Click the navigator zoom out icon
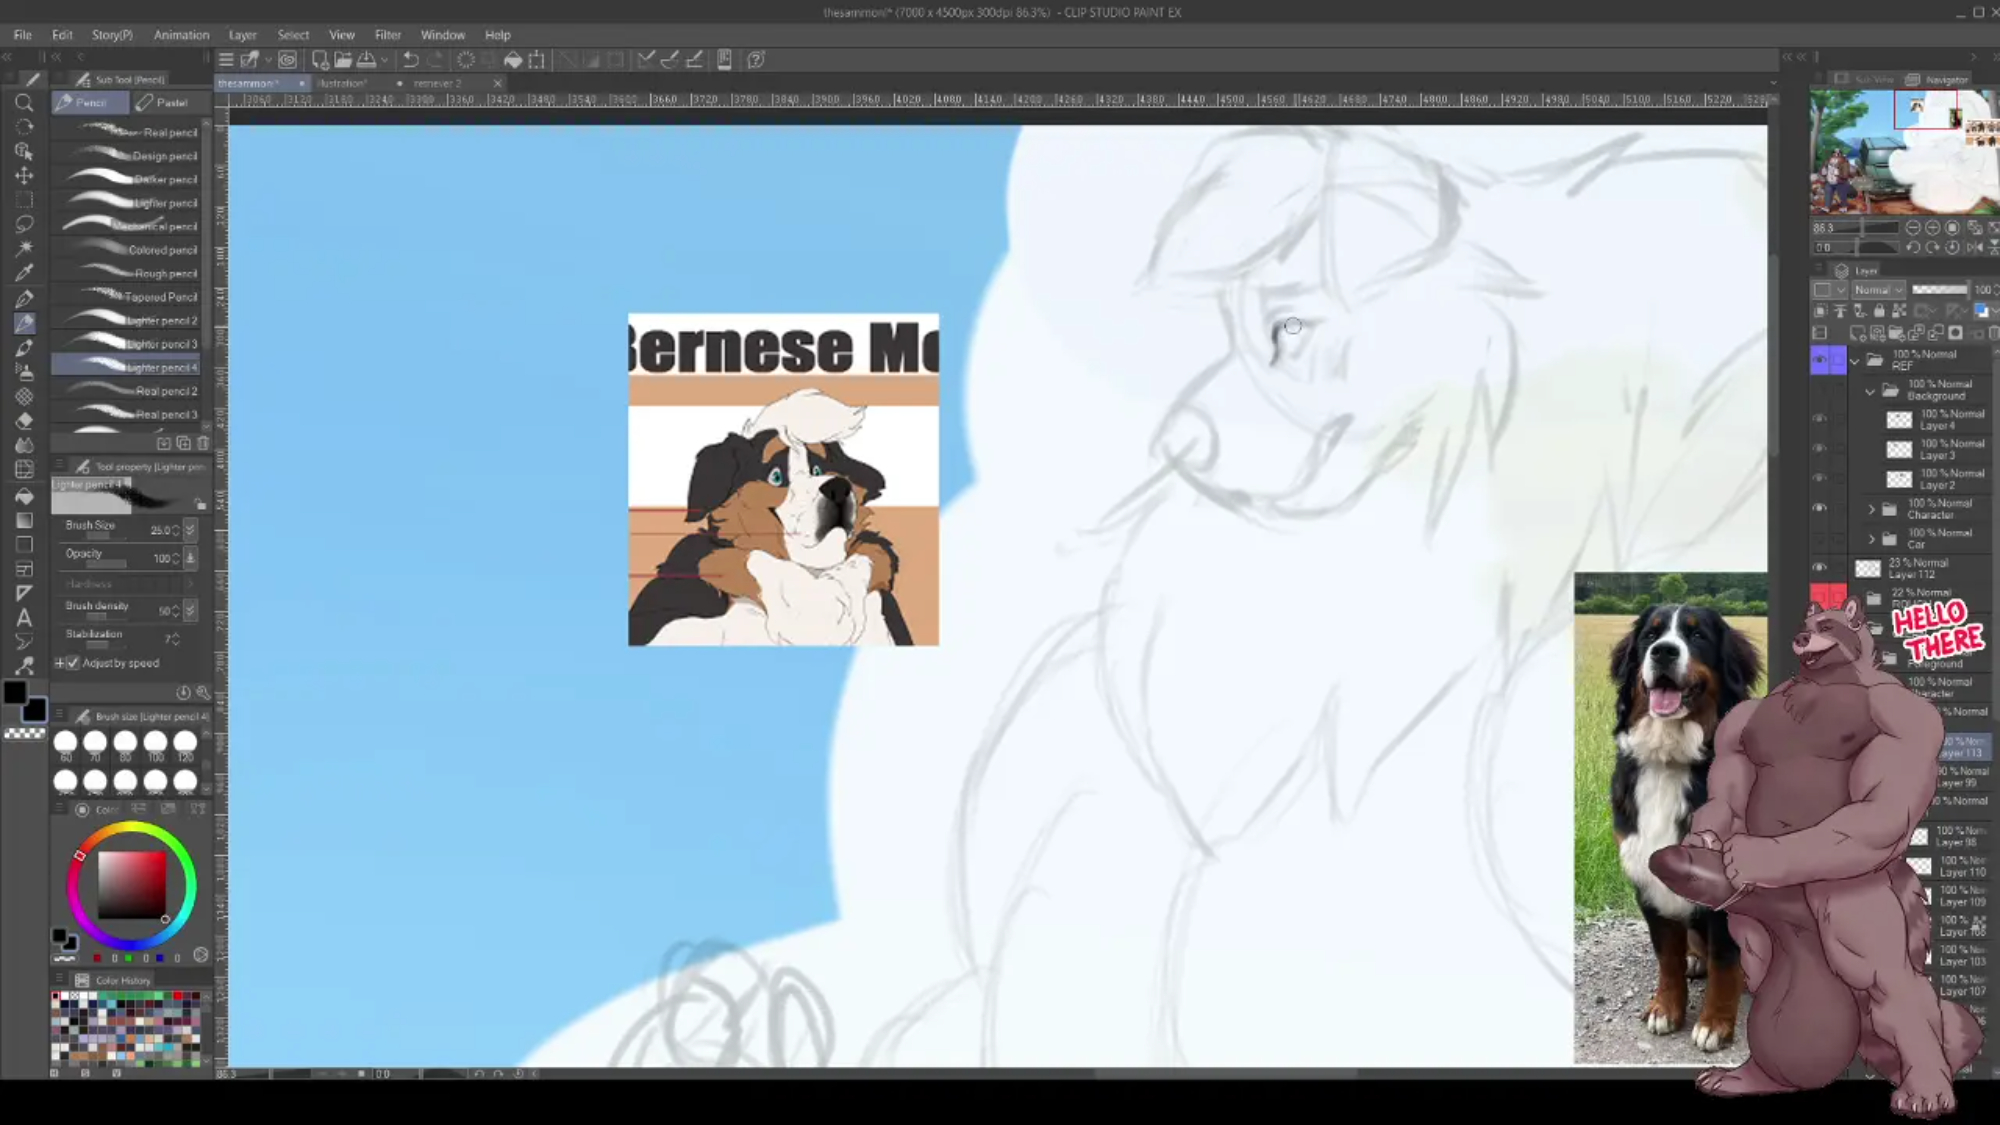 (x=1912, y=228)
